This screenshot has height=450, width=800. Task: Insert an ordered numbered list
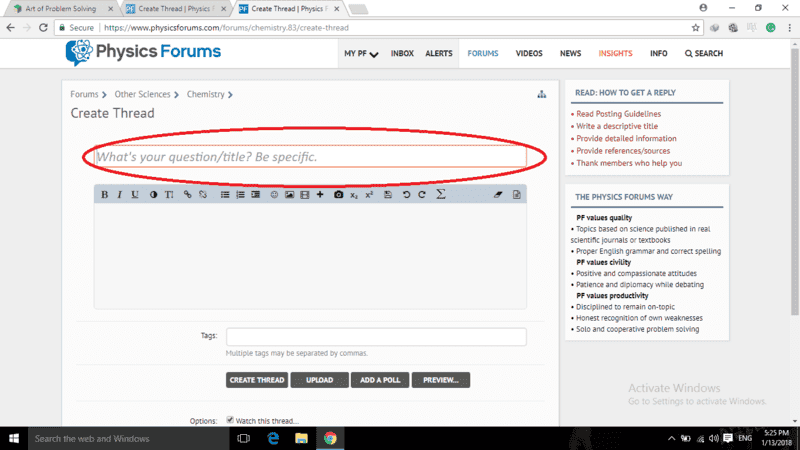pyautogui.click(x=240, y=194)
